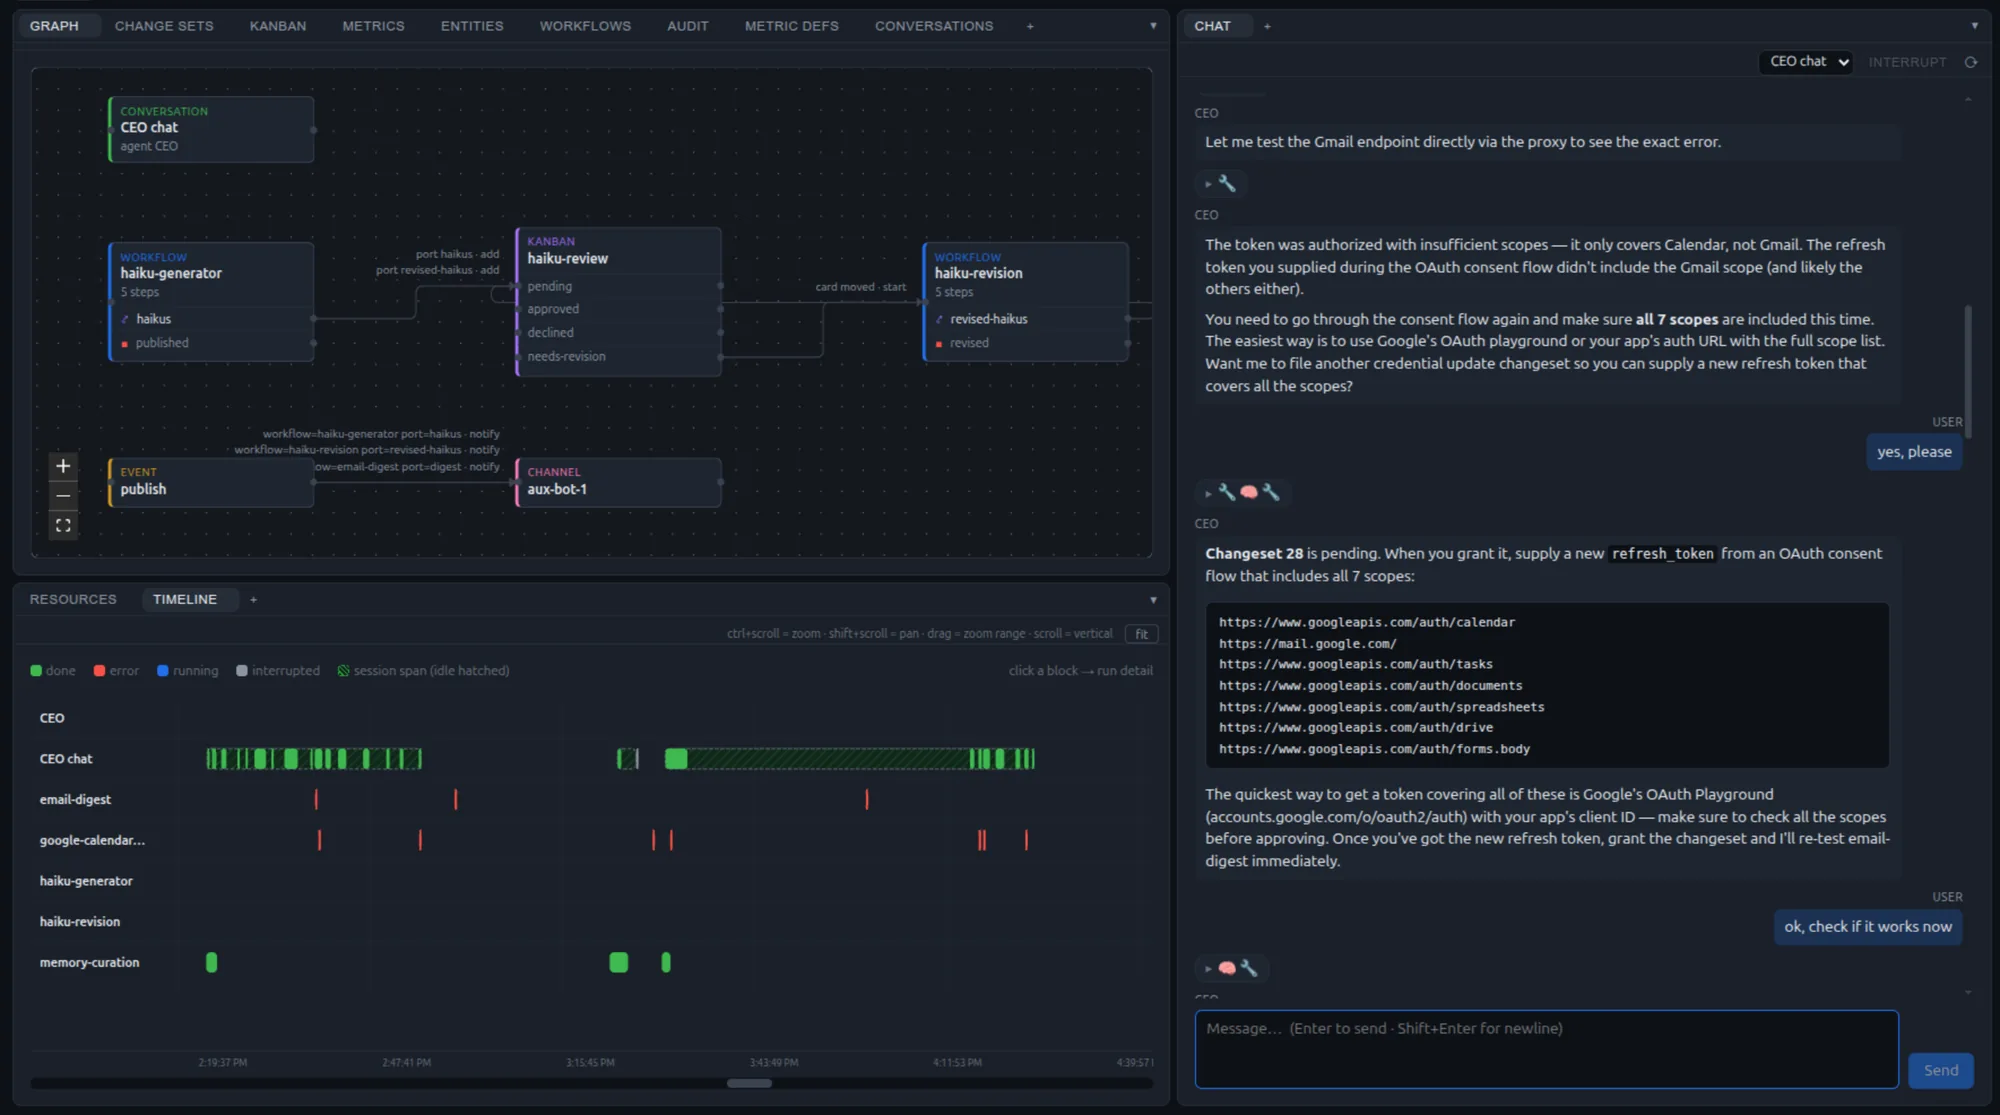This screenshot has height=1115, width=2000.
Task: Click the 'pending' column in haiku-review
Action: (x=618, y=286)
